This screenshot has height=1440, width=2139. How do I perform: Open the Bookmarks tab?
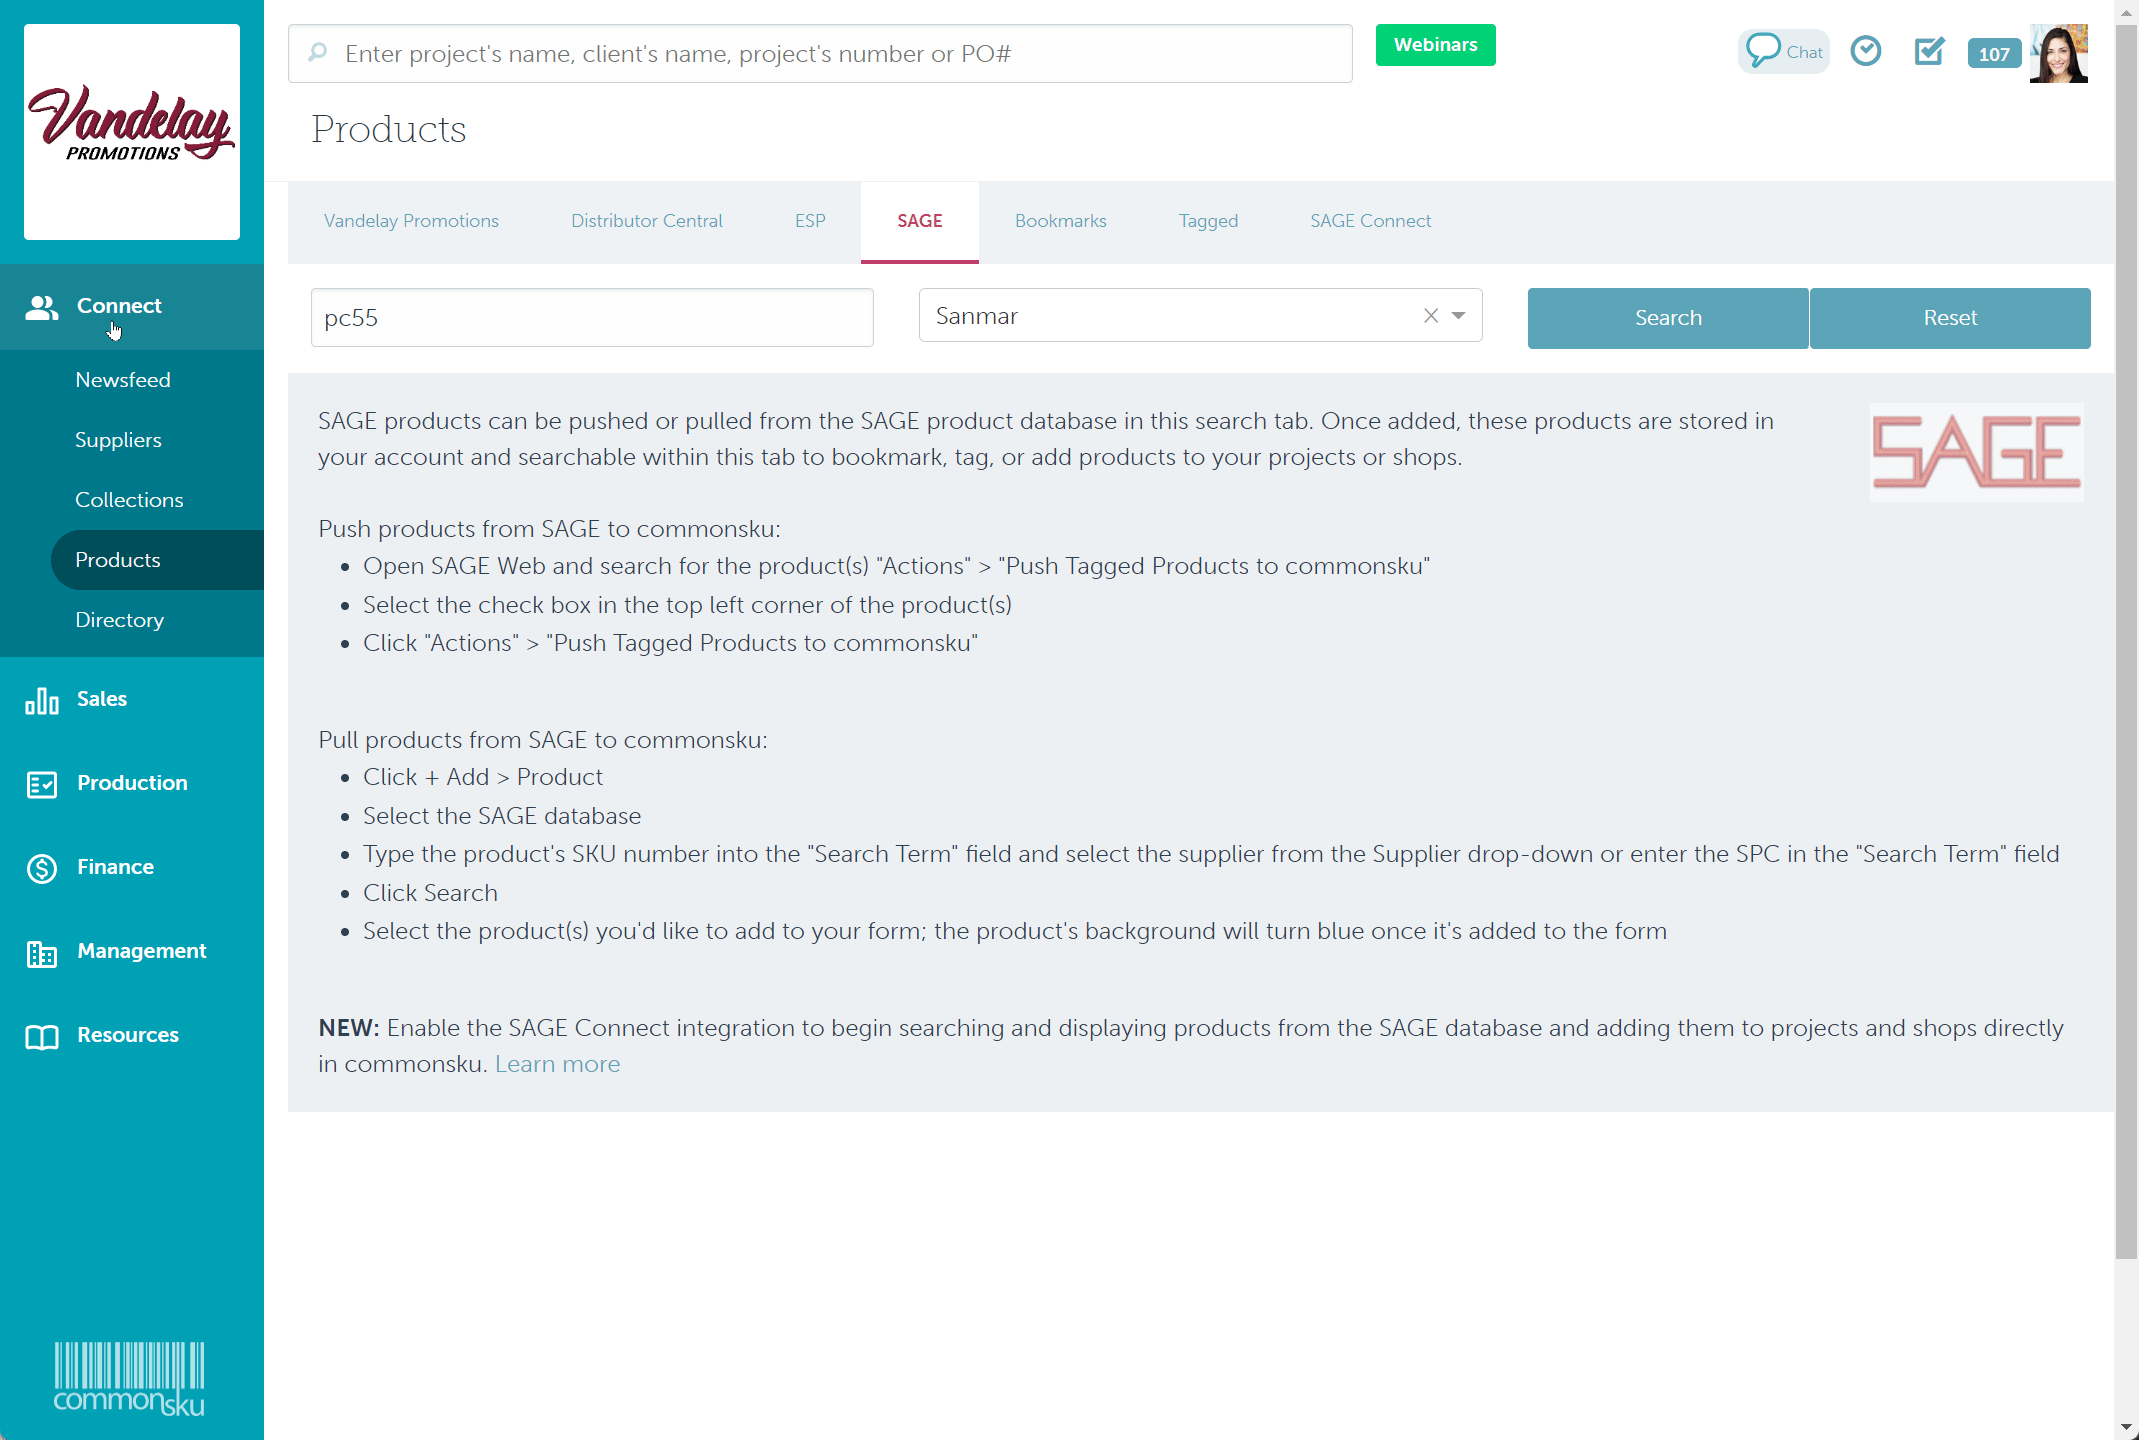click(1061, 221)
